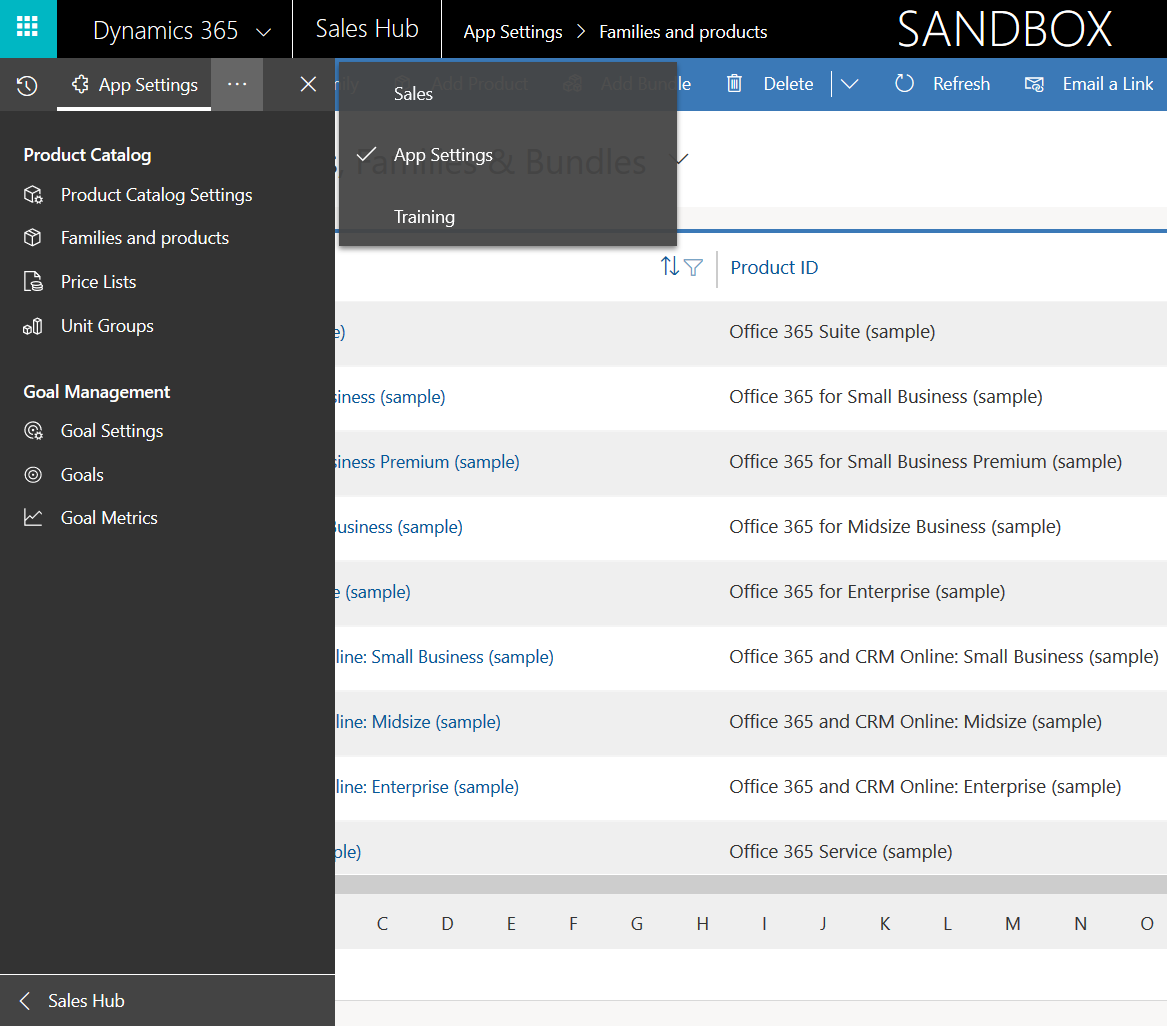Image resolution: width=1167 pixels, height=1026 pixels.
Task: Close the navigation pane with X
Action: click(308, 84)
